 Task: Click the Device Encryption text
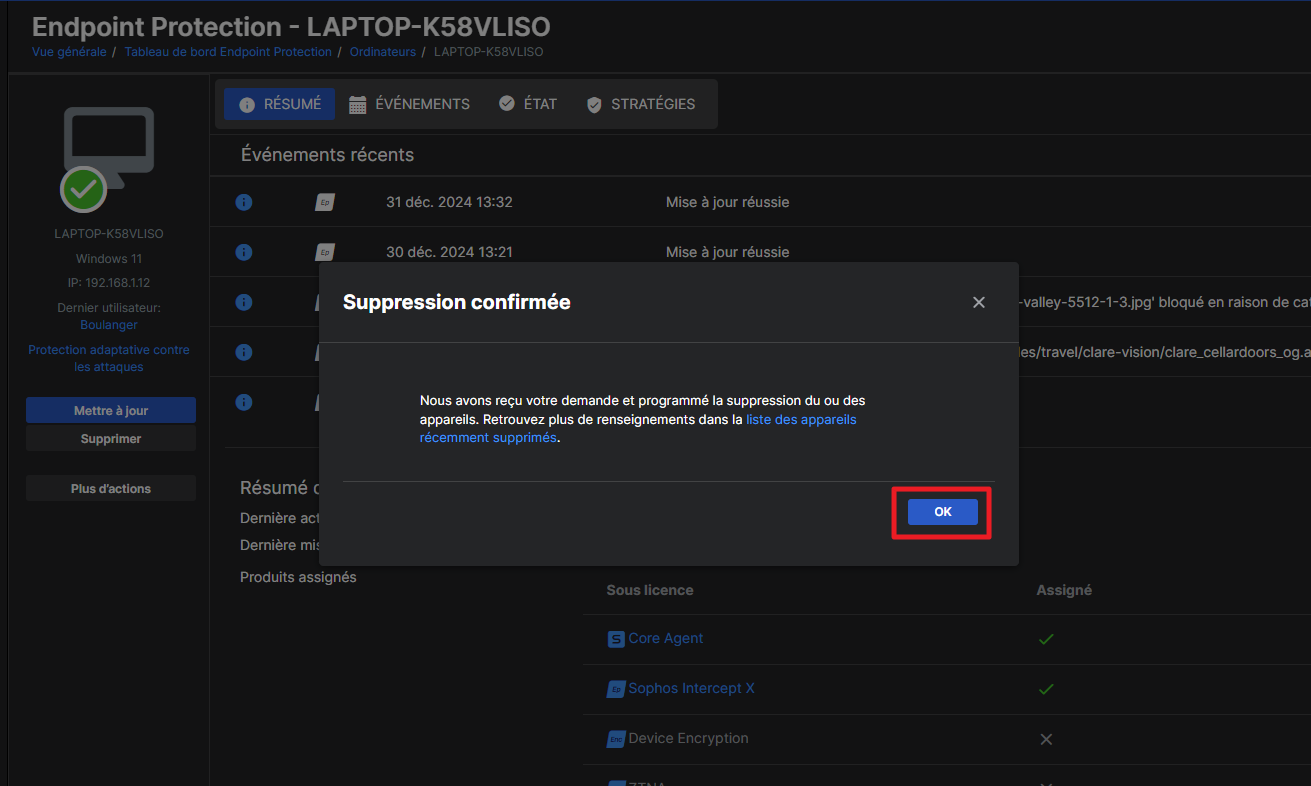click(x=688, y=738)
